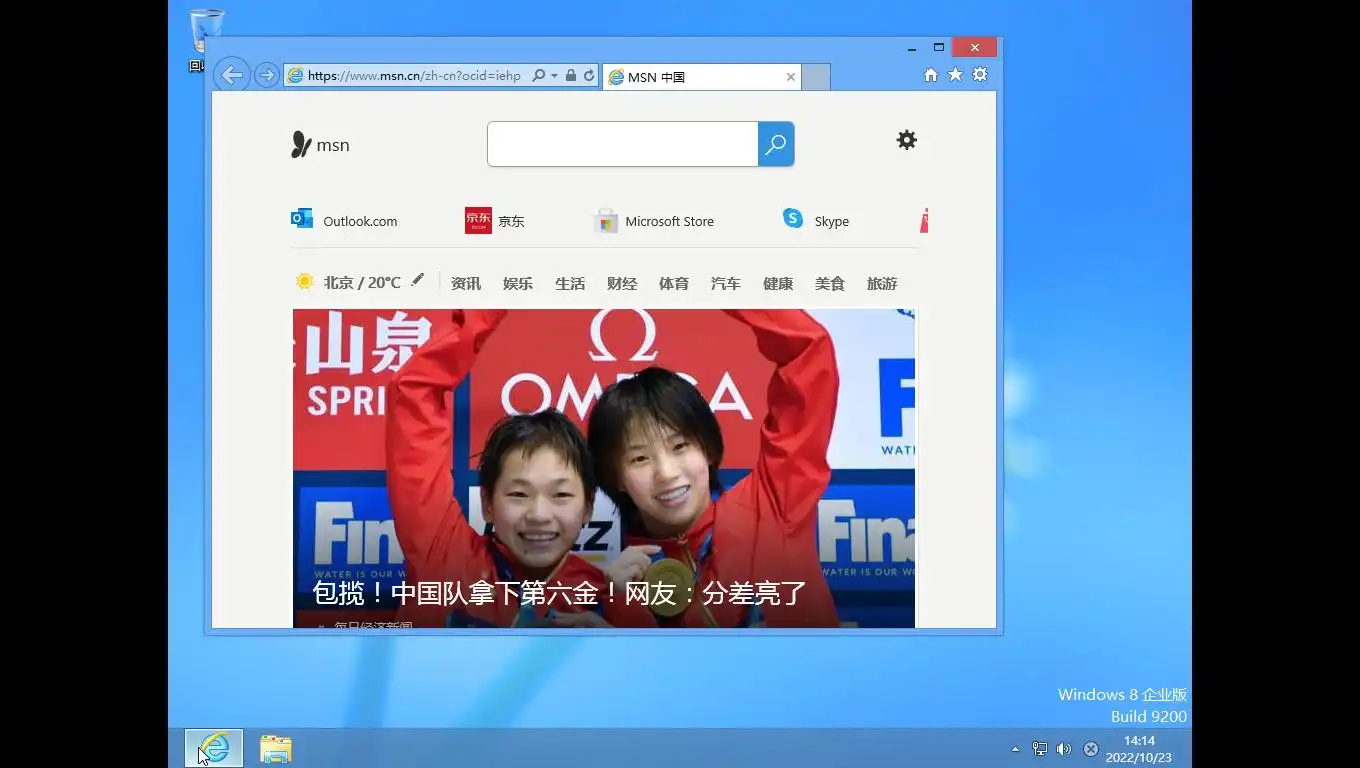Edit the weather location with pencil icon
Image resolution: width=1360 pixels, height=768 pixels.
tap(418, 281)
